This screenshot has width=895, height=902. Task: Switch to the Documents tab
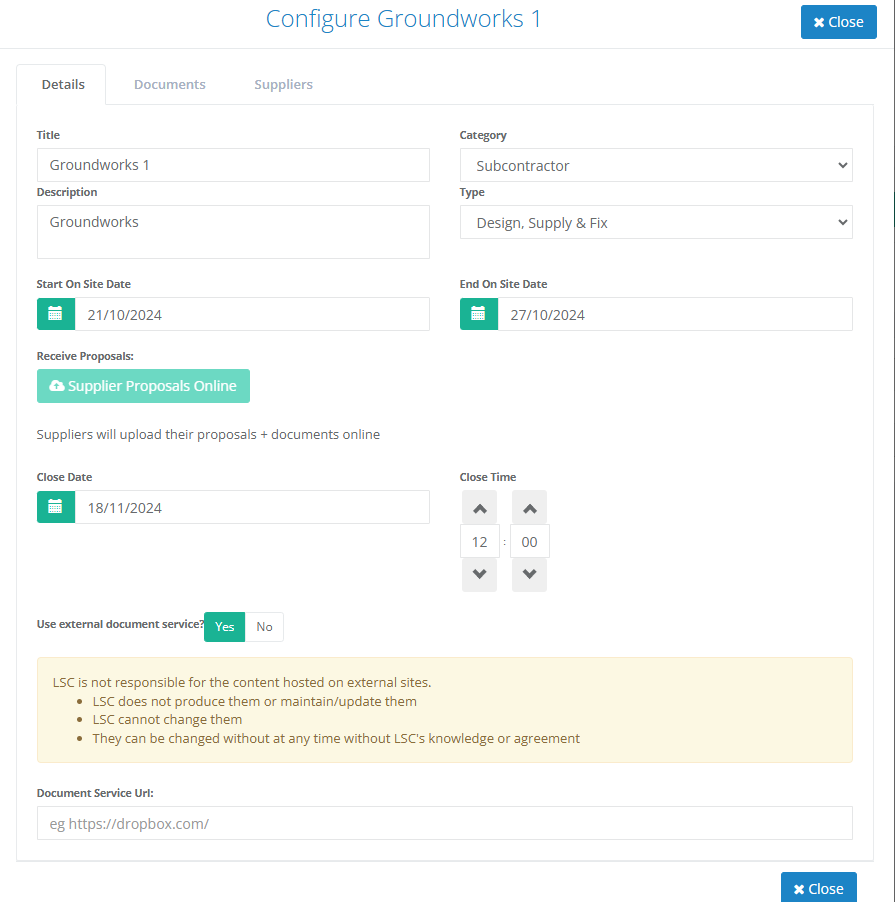(170, 85)
